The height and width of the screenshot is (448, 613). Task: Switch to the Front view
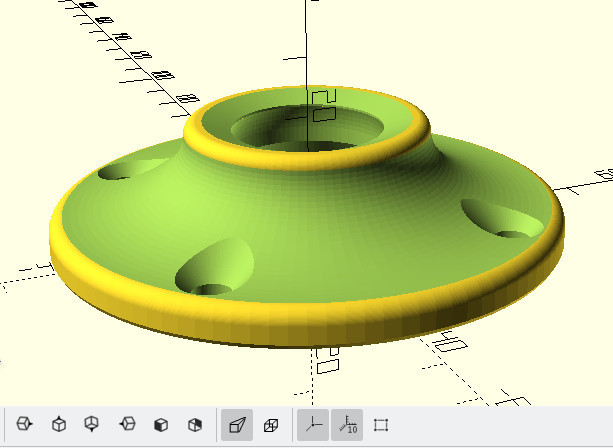(x=160, y=425)
